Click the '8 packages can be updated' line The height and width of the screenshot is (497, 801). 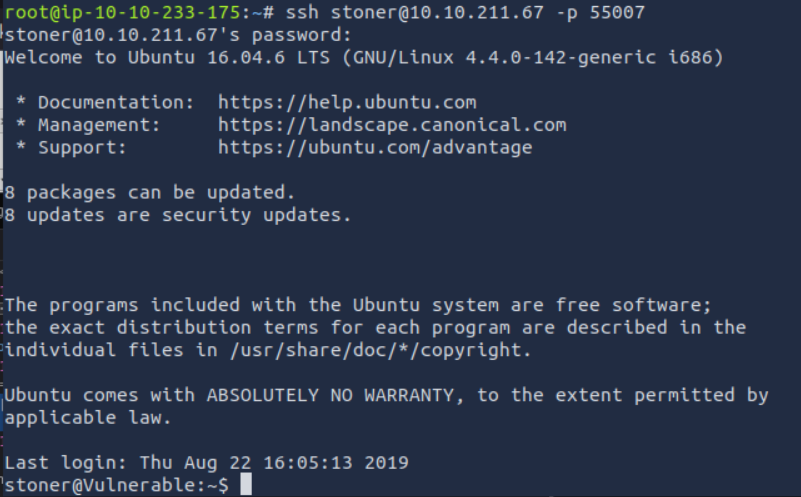pos(149,192)
